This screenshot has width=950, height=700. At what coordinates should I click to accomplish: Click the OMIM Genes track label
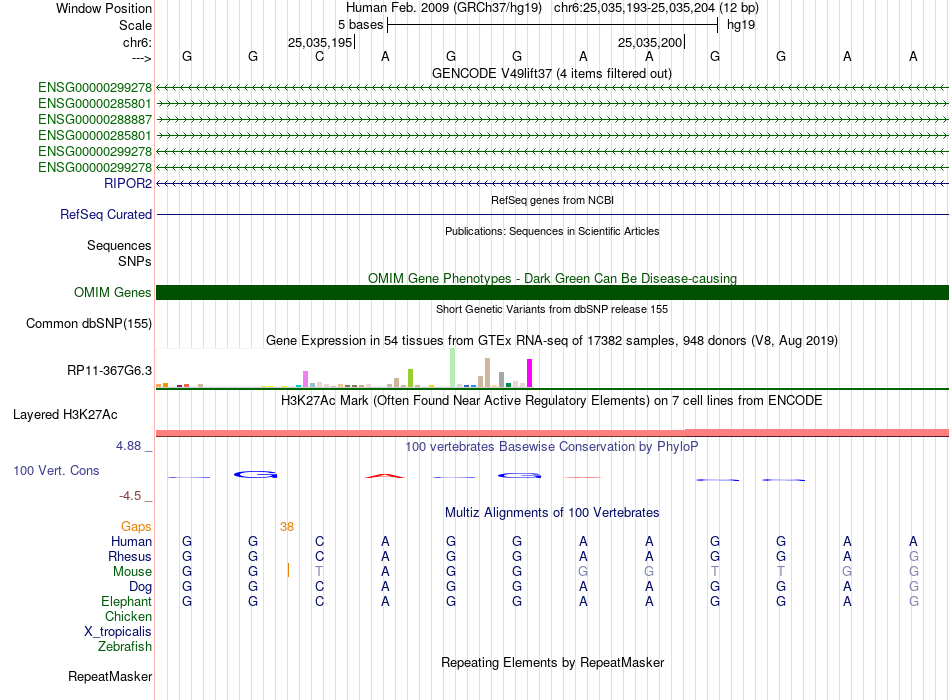pos(112,292)
